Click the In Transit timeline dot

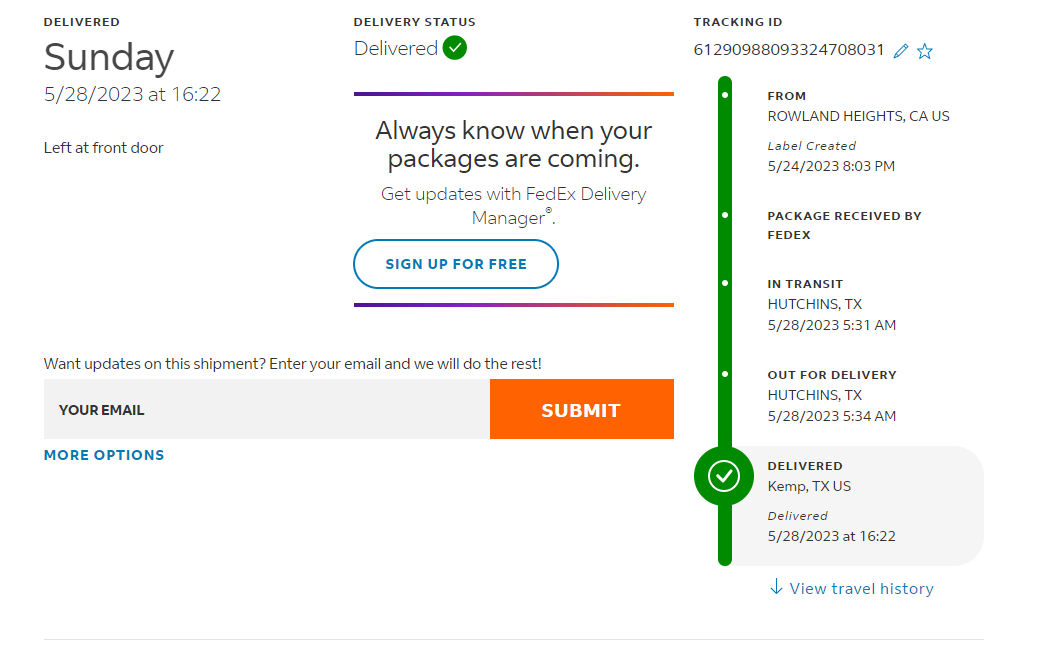[725, 283]
